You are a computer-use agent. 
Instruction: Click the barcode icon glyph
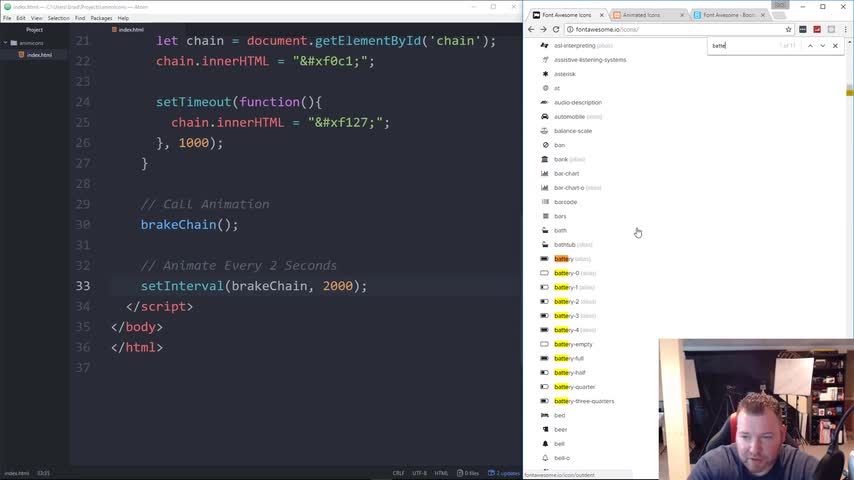click(545, 202)
